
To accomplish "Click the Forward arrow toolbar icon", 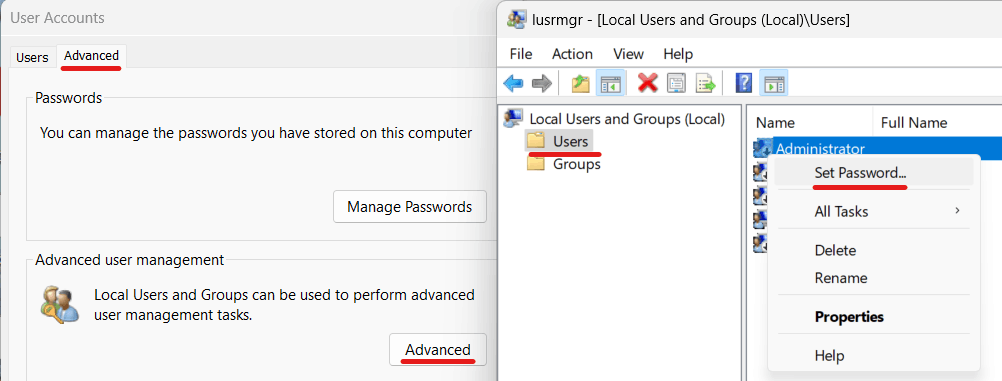I will [x=542, y=82].
